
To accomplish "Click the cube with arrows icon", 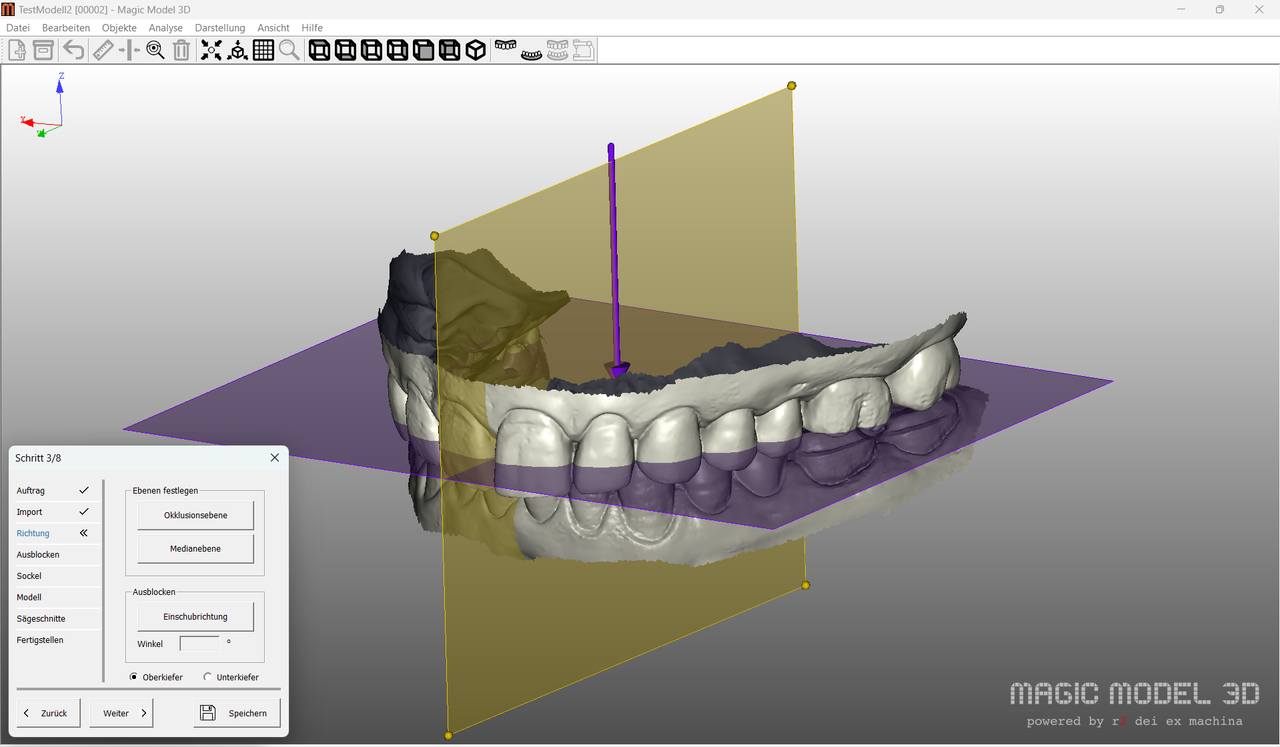I will click(x=237, y=50).
